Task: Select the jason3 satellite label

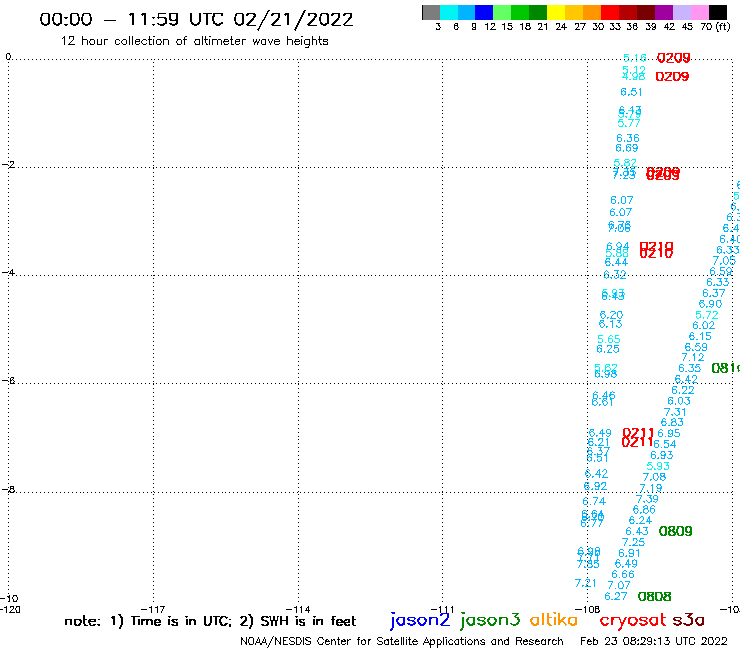Action: point(490,620)
